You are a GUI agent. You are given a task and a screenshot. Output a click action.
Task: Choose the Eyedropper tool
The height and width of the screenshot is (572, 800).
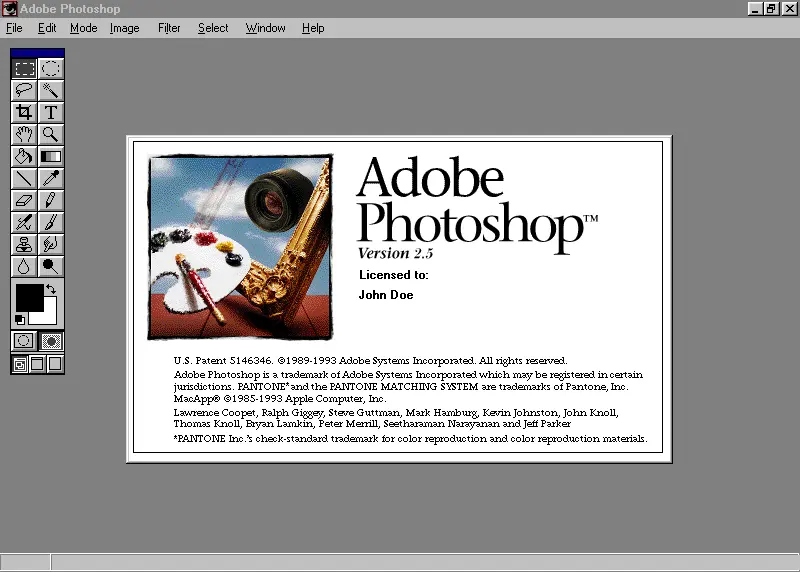click(50, 179)
